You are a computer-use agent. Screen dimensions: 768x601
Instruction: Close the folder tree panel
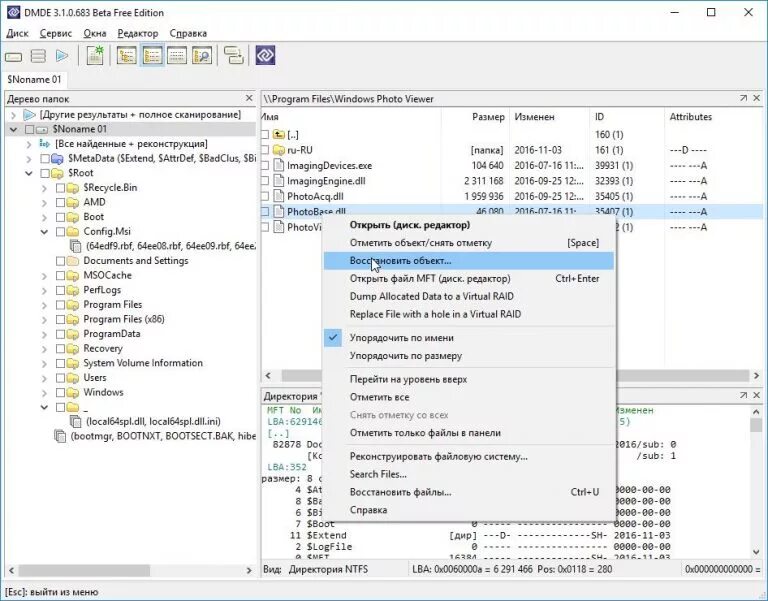point(249,98)
